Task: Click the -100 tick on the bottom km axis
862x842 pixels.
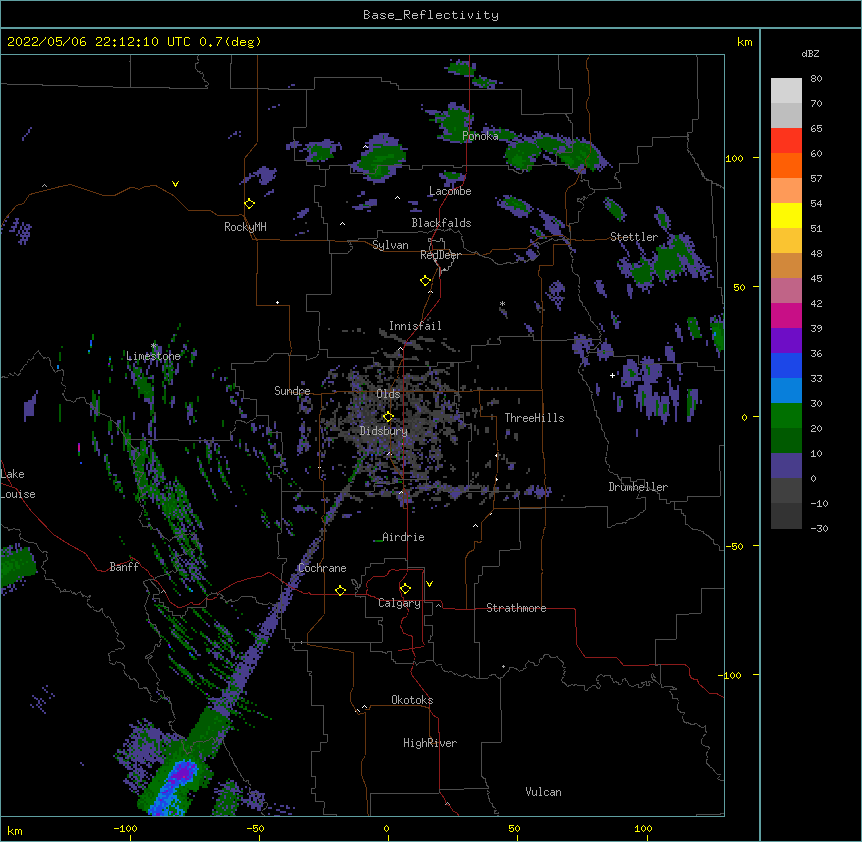Action: [x=125, y=829]
